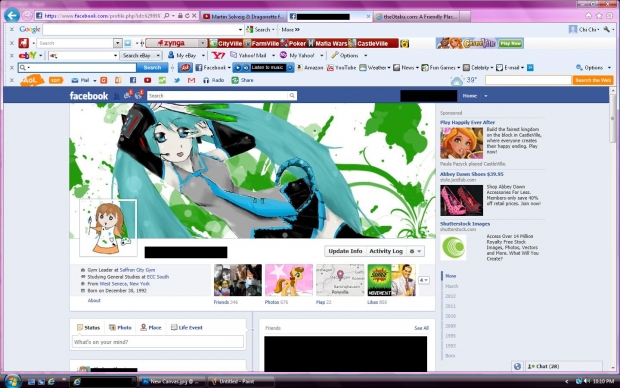Click the speaker icon in the Listen to music widget
620x388 pixels.
[x=246, y=68]
